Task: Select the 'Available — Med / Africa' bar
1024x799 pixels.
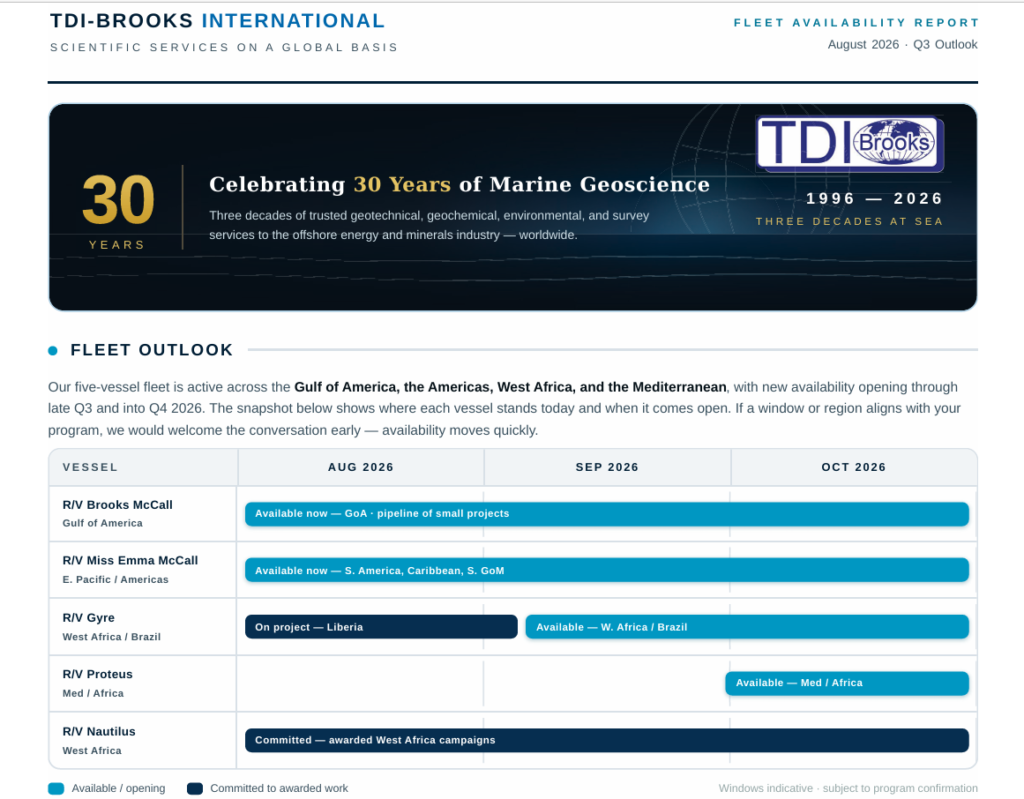Action: [847, 683]
